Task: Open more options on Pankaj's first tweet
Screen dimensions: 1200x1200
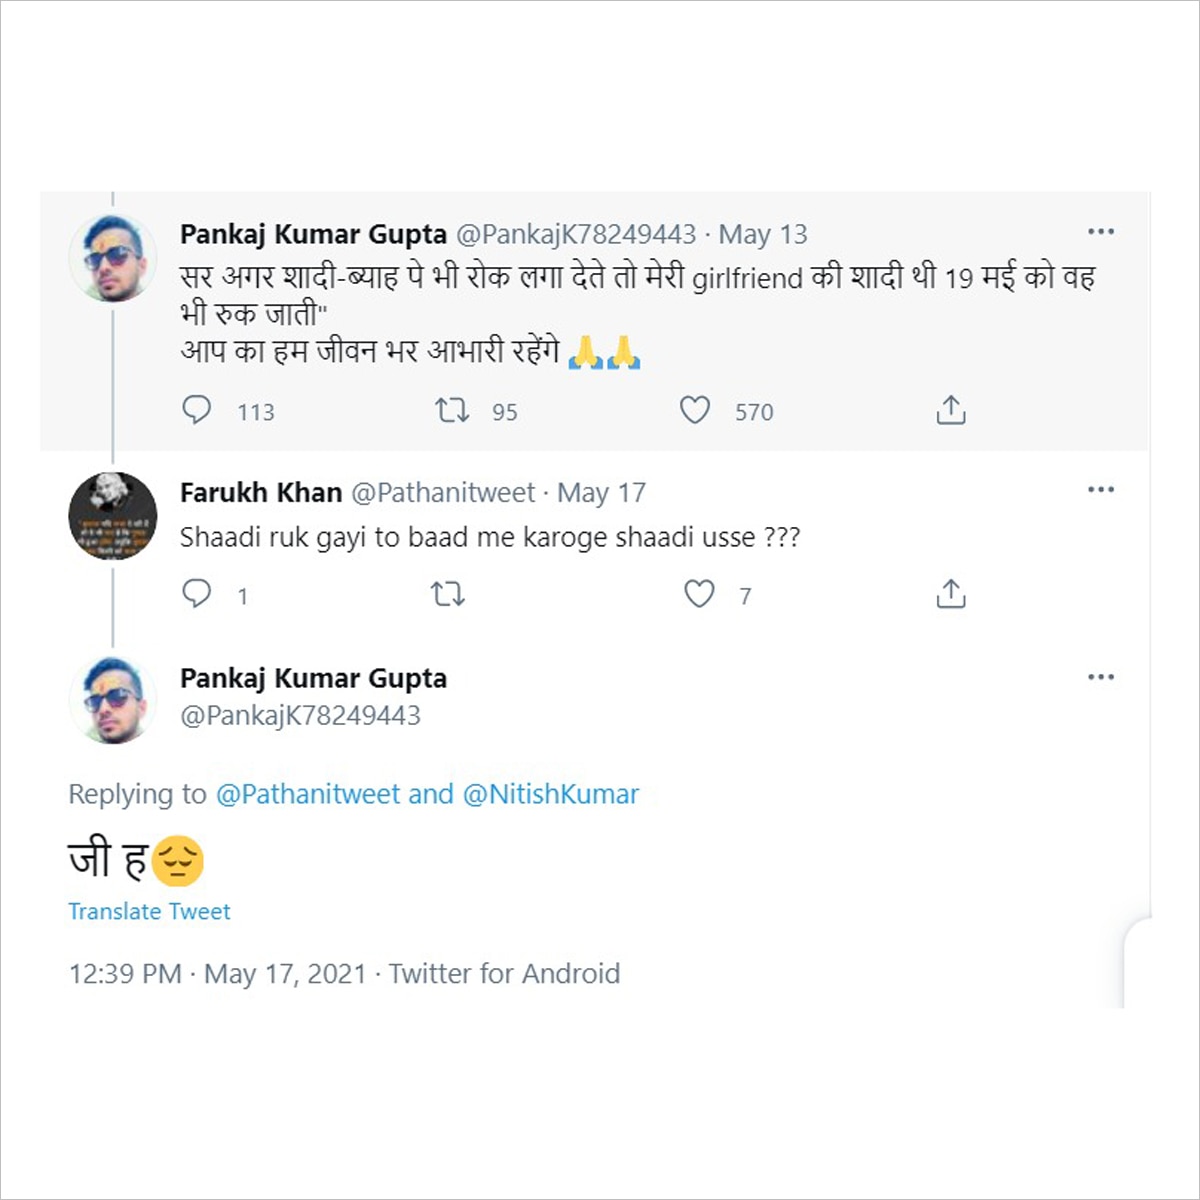Action: click(1101, 231)
